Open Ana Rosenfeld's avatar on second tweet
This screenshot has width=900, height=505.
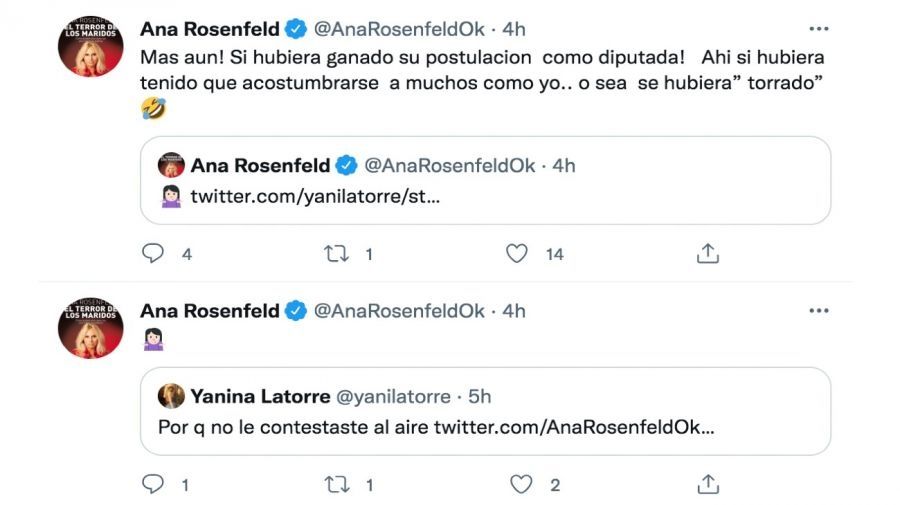click(91, 328)
